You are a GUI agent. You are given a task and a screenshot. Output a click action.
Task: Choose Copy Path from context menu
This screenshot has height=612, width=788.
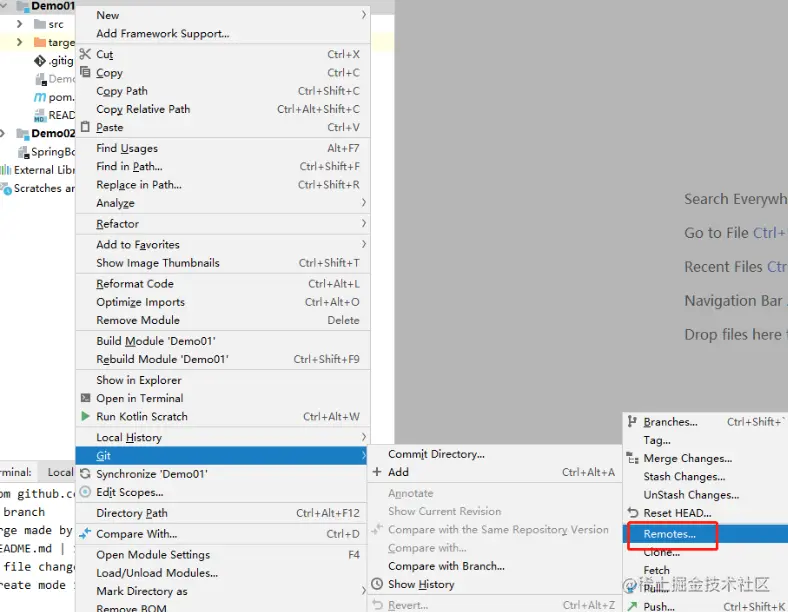223,91
